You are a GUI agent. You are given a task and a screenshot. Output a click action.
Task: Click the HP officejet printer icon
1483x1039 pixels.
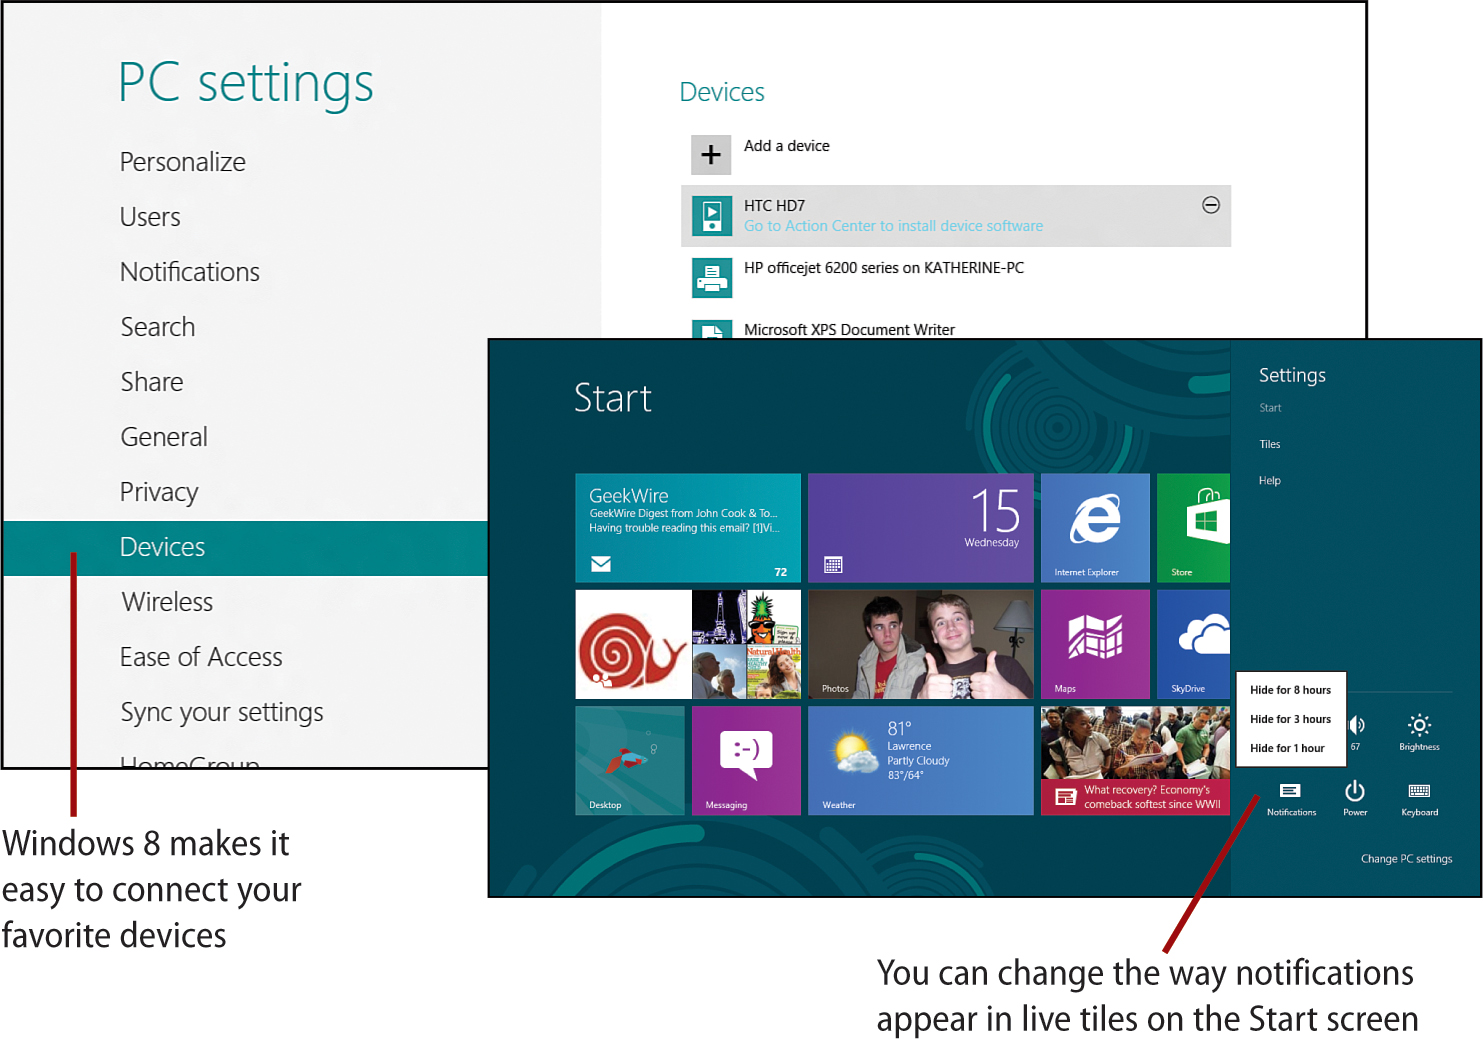(711, 278)
